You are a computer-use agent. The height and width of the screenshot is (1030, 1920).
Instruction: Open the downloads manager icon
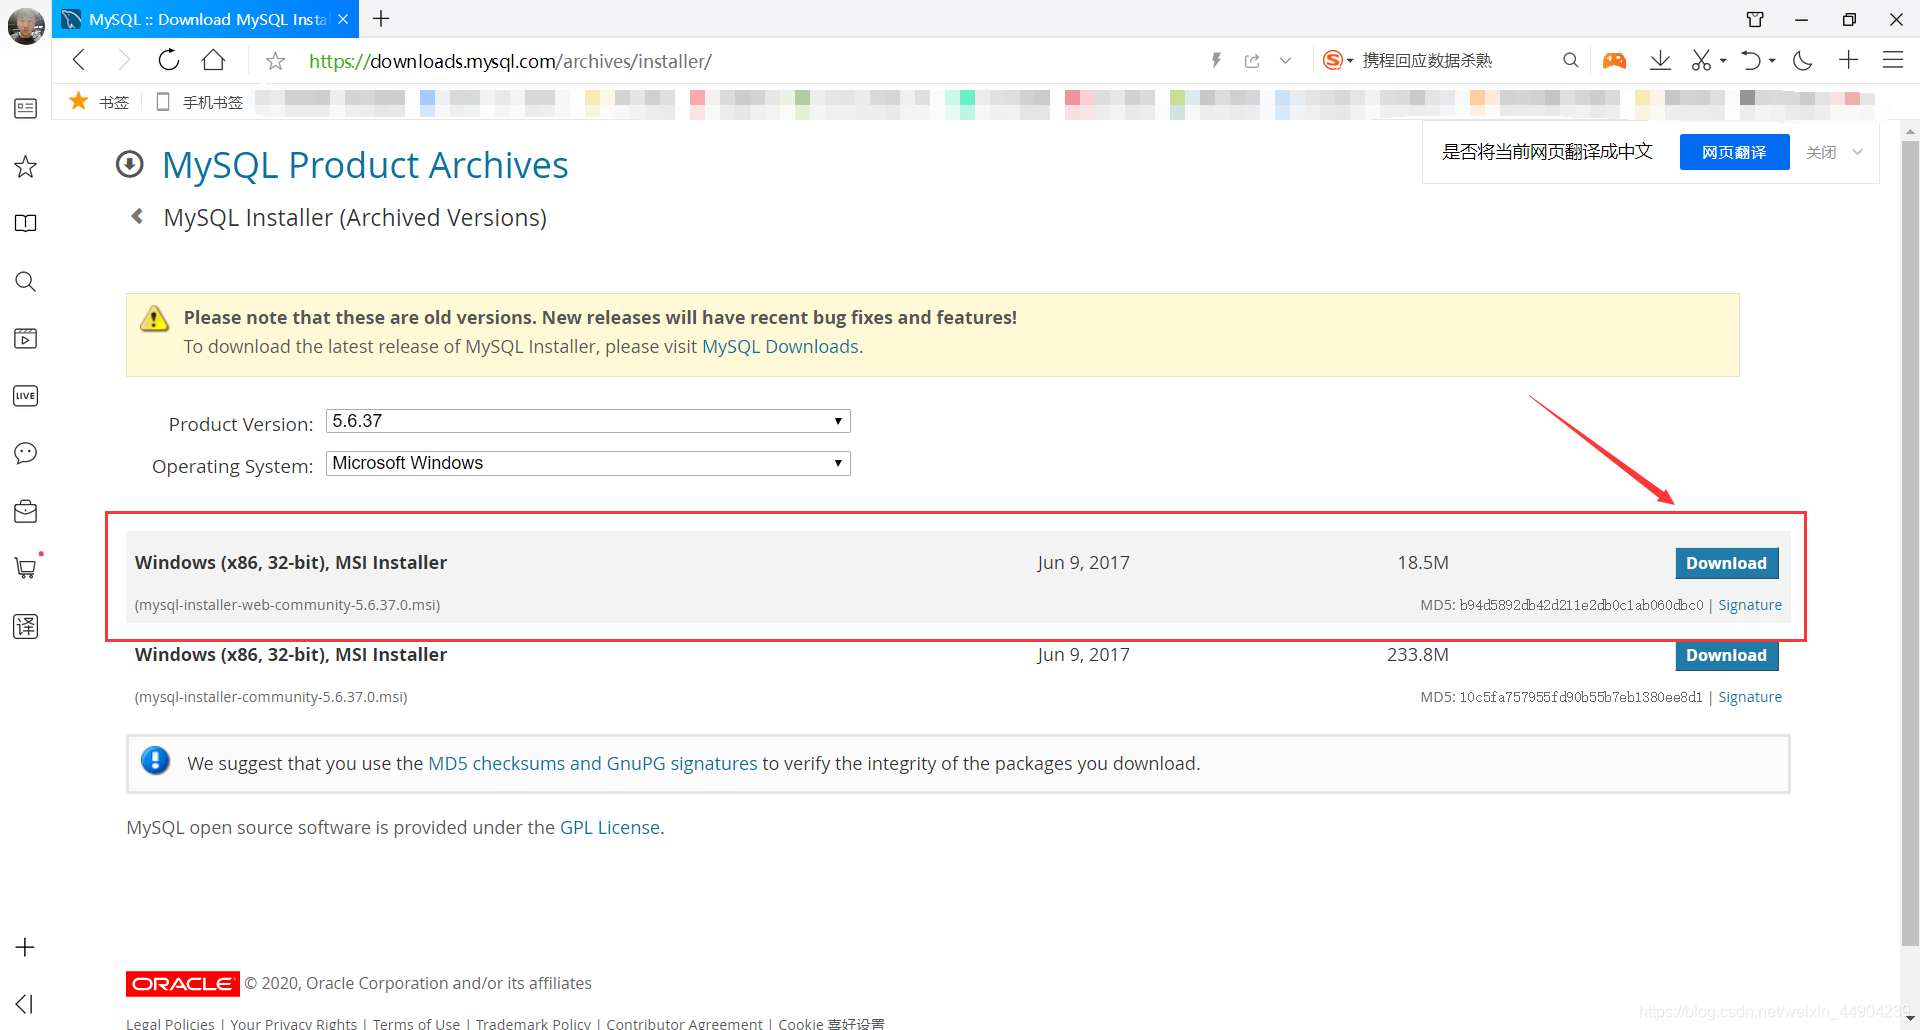pyautogui.click(x=1660, y=60)
